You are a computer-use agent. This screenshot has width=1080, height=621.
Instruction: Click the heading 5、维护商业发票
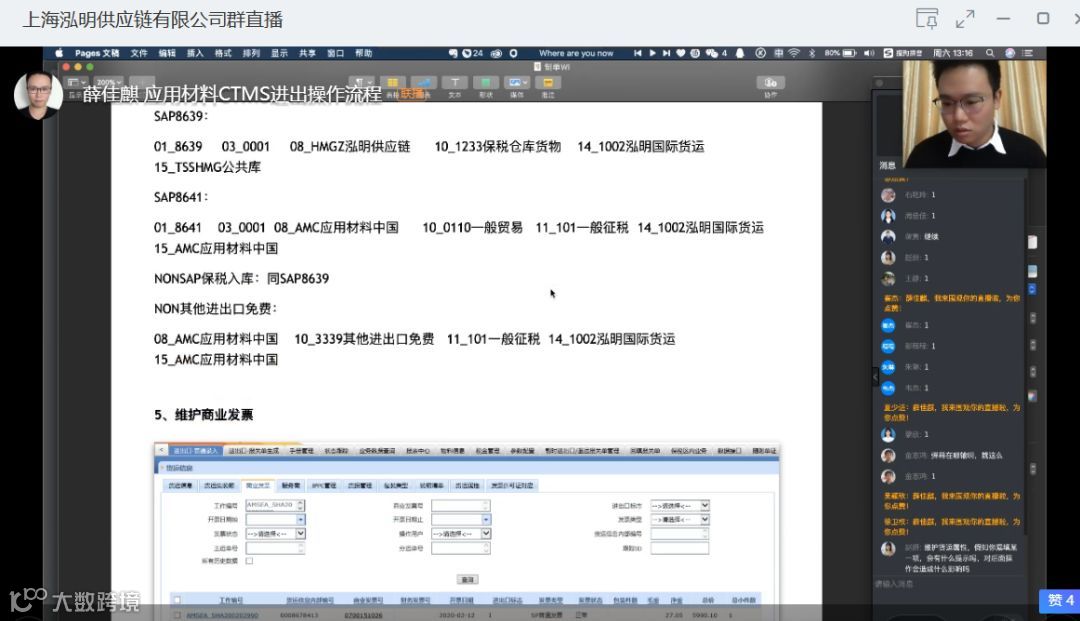[204, 414]
